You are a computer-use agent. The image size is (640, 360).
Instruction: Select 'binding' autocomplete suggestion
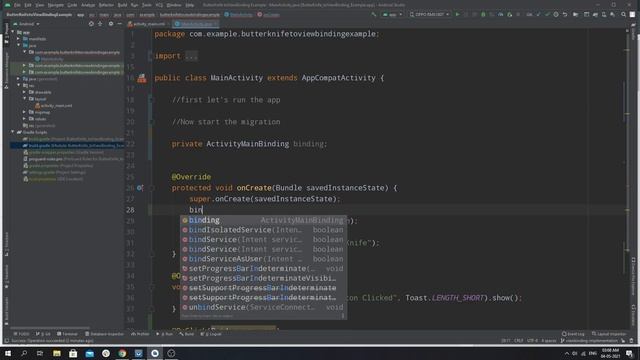pyautogui.click(x=263, y=220)
